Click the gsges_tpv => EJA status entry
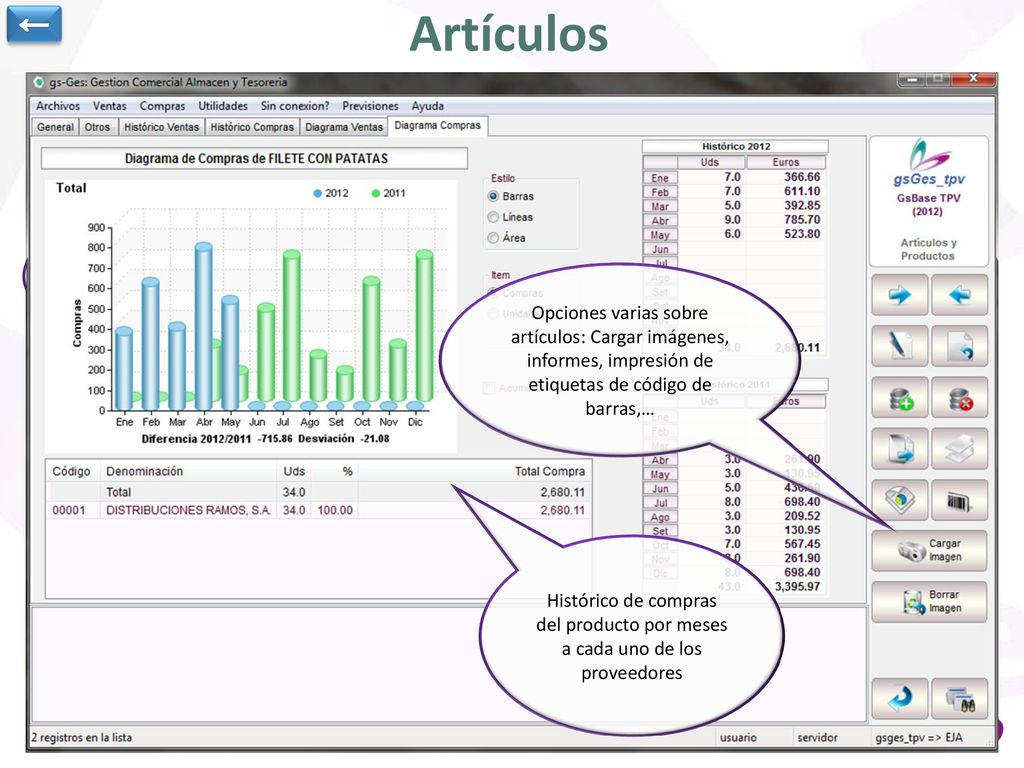The height and width of the screenshot is (768, 1024). click(918, 737)
